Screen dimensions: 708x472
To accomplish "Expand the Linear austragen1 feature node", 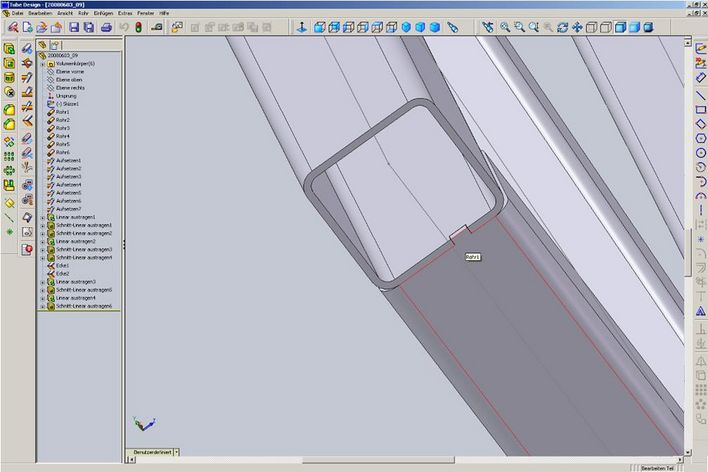I will click(42, 217).
